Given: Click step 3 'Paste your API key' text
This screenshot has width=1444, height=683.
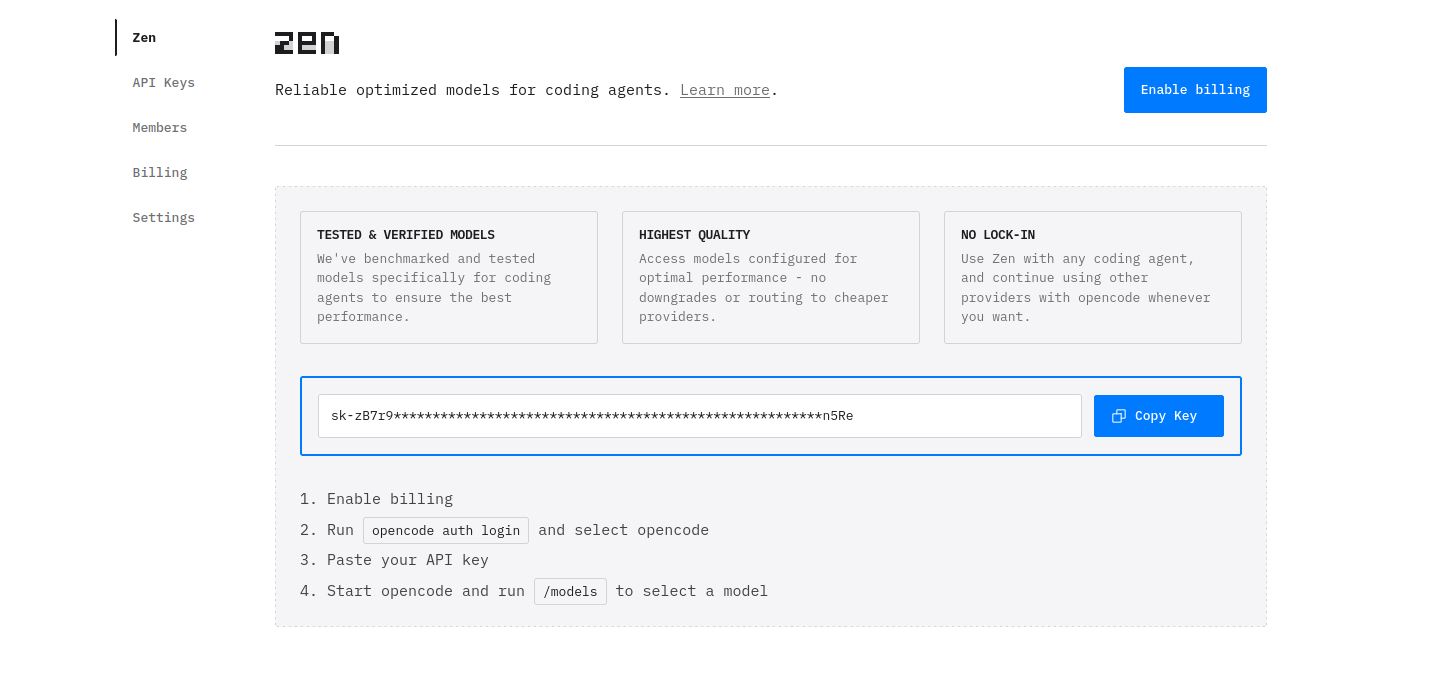Looking at the screenshot, I should click(x=408, y=560).
